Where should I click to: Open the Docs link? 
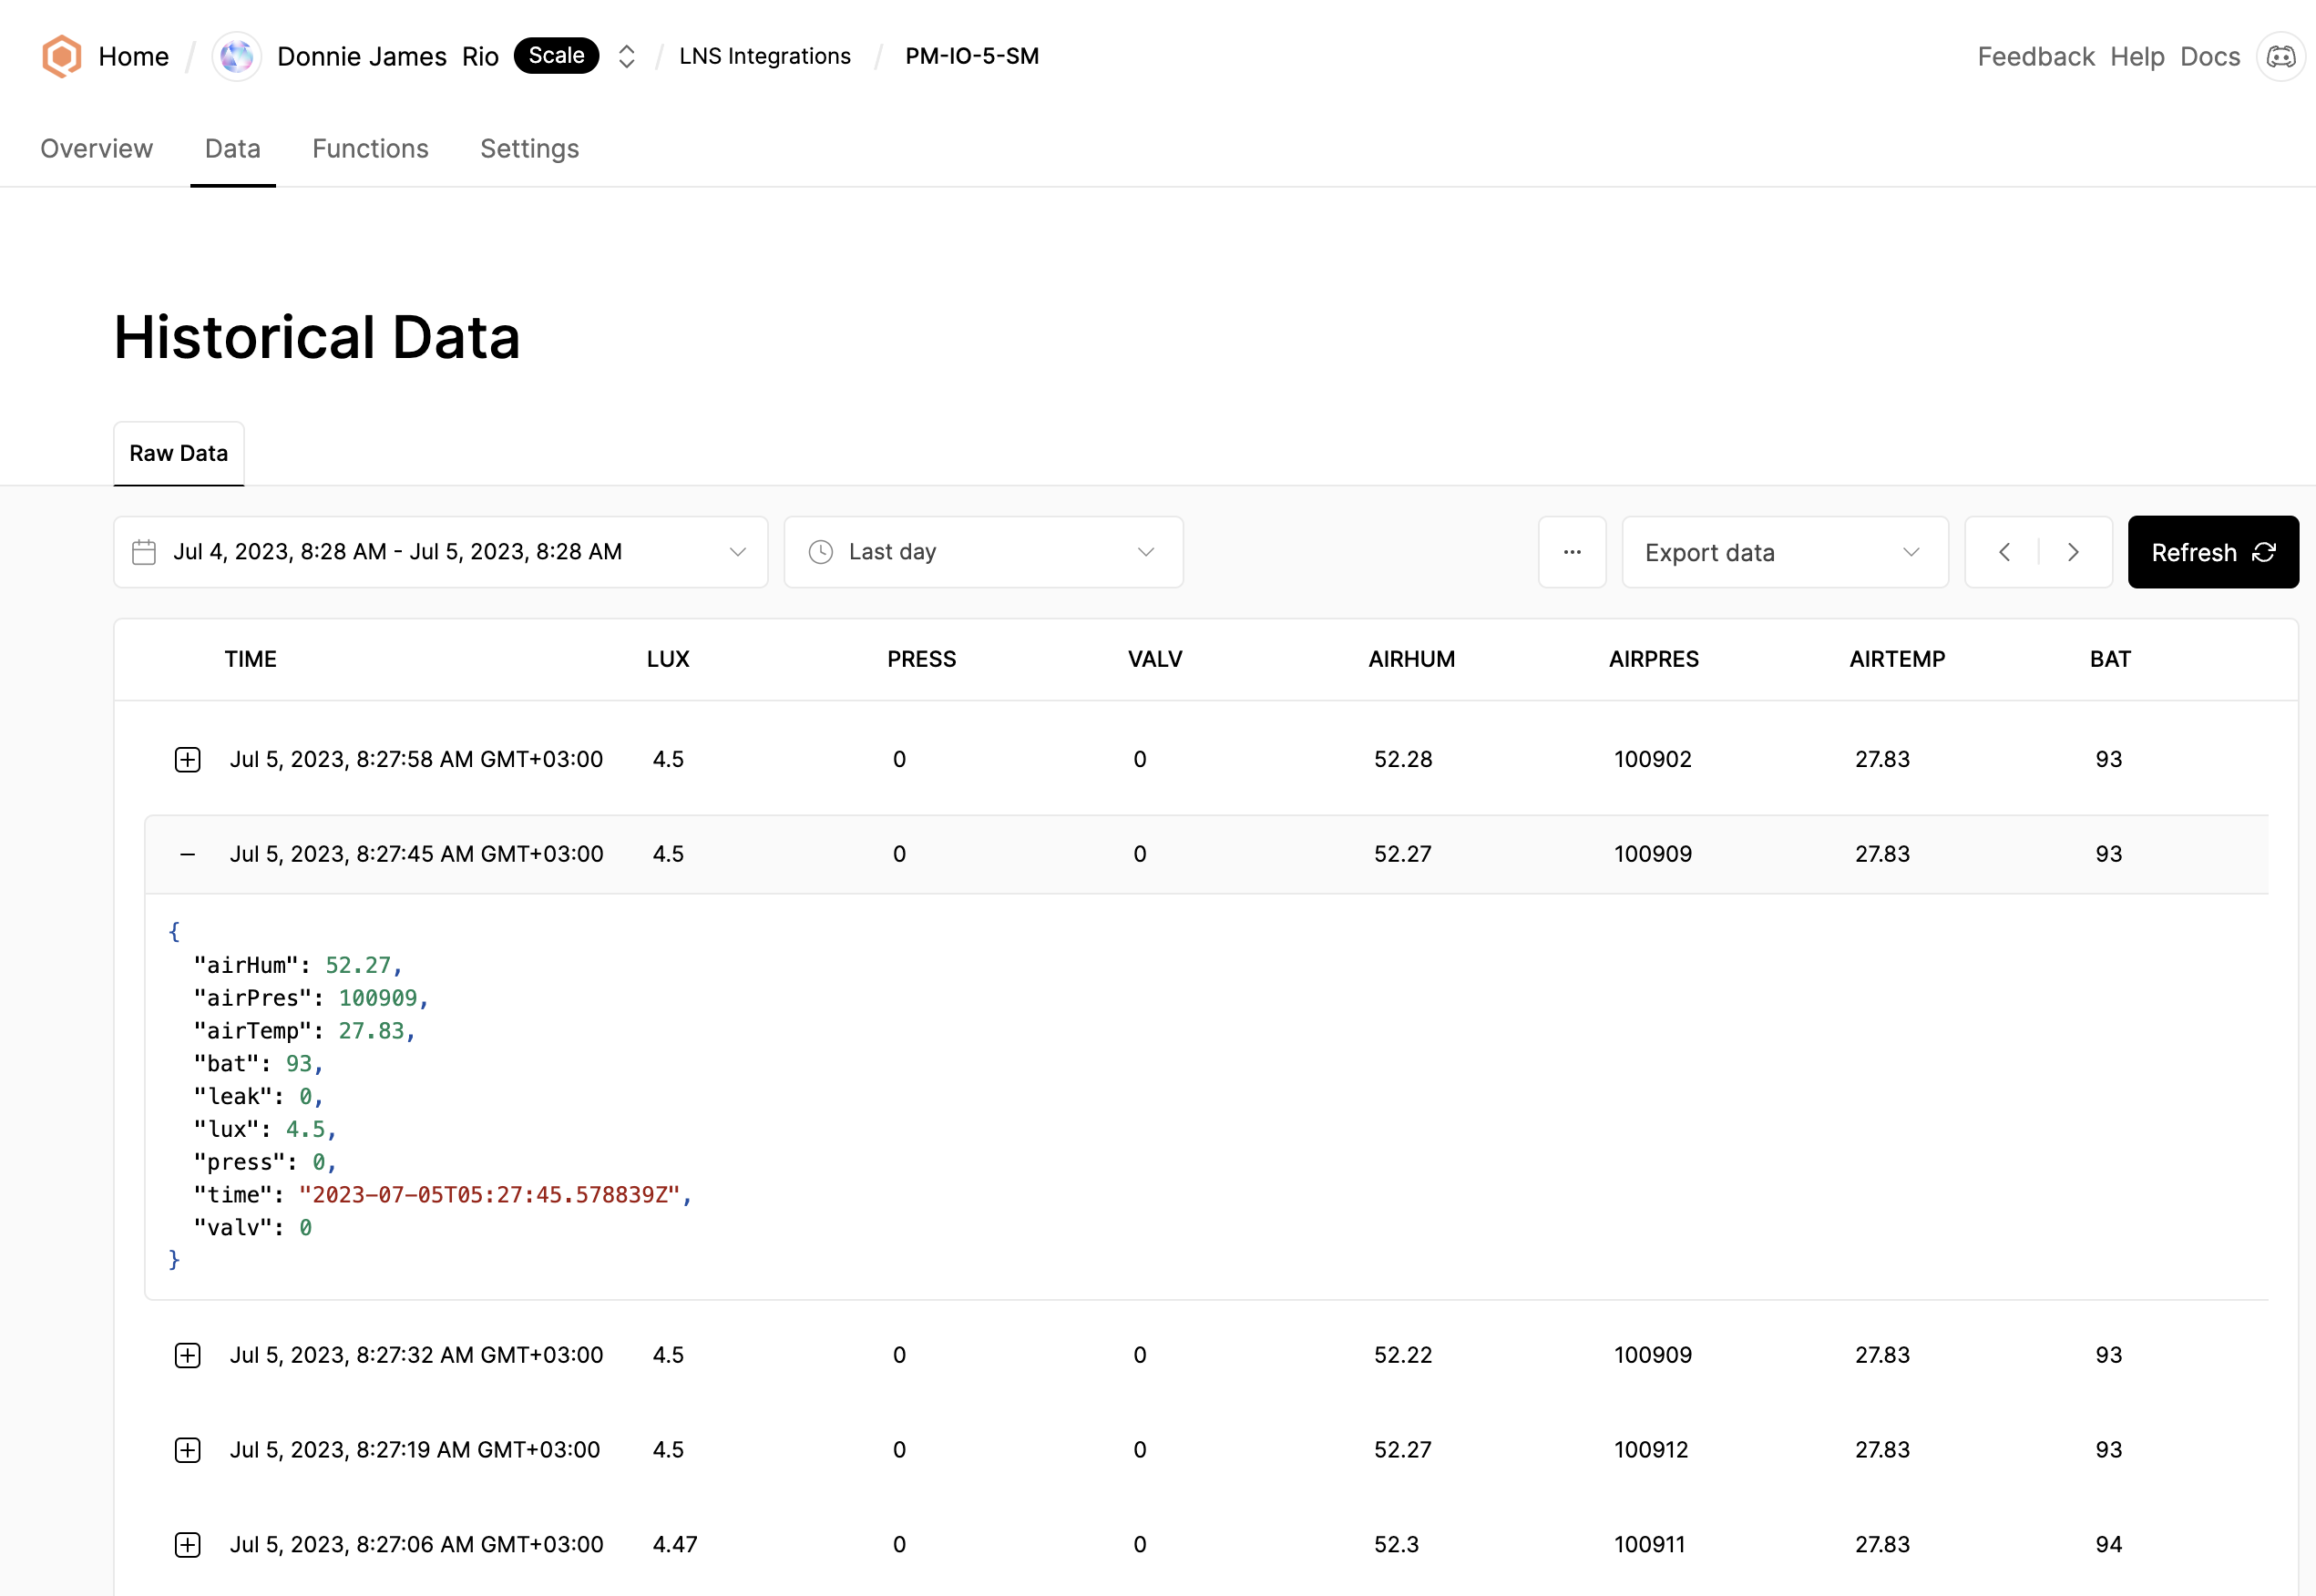[2210, 56]
